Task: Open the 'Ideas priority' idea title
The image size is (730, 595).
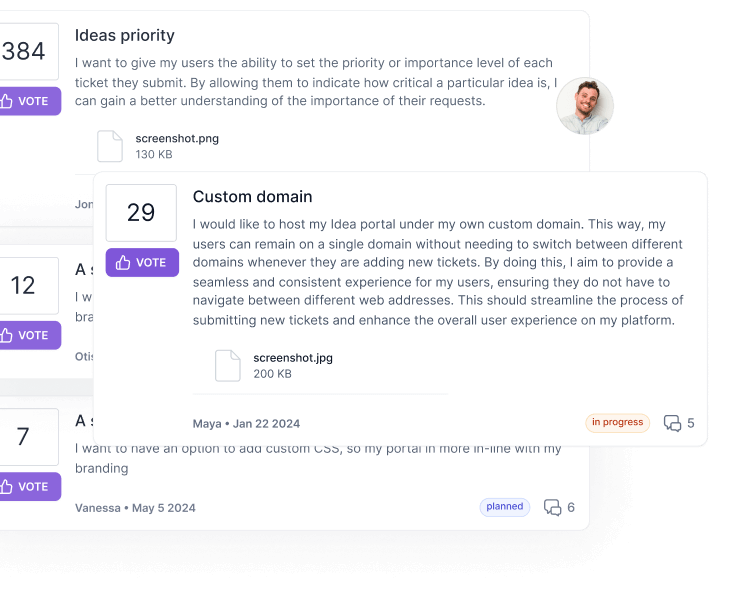Action: tap(125, 36)
